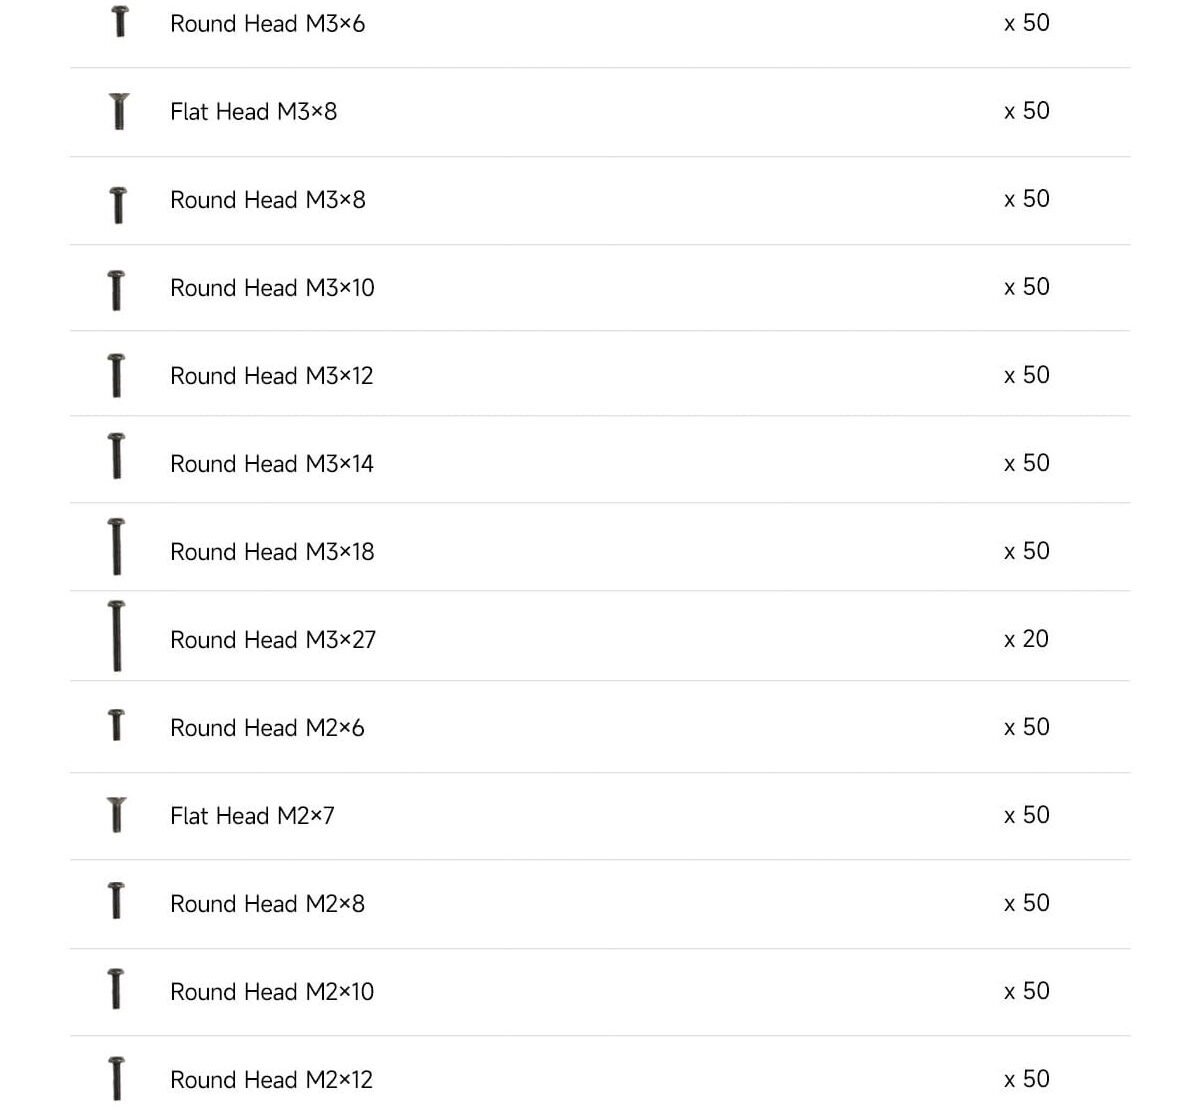Click the Round Head M2×6 screw icon
1197x1110 pixels.
[x=116, y=725]
